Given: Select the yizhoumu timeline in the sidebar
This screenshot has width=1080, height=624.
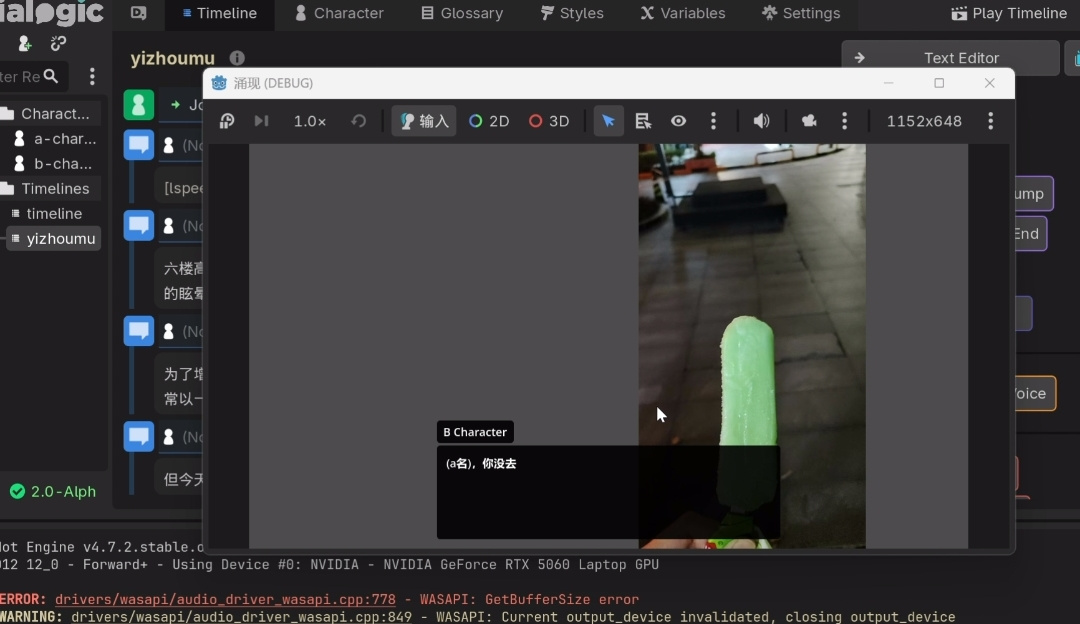Looking at the screenshot, I should coord(54,238).
